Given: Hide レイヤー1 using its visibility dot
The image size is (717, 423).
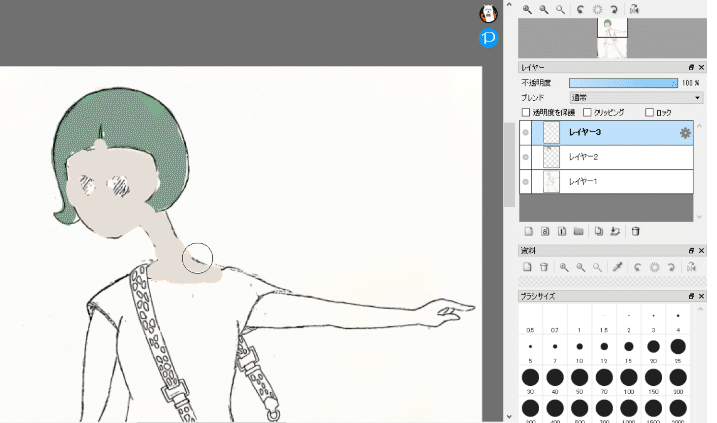Looking at the screenshot, I should (526, 181).
